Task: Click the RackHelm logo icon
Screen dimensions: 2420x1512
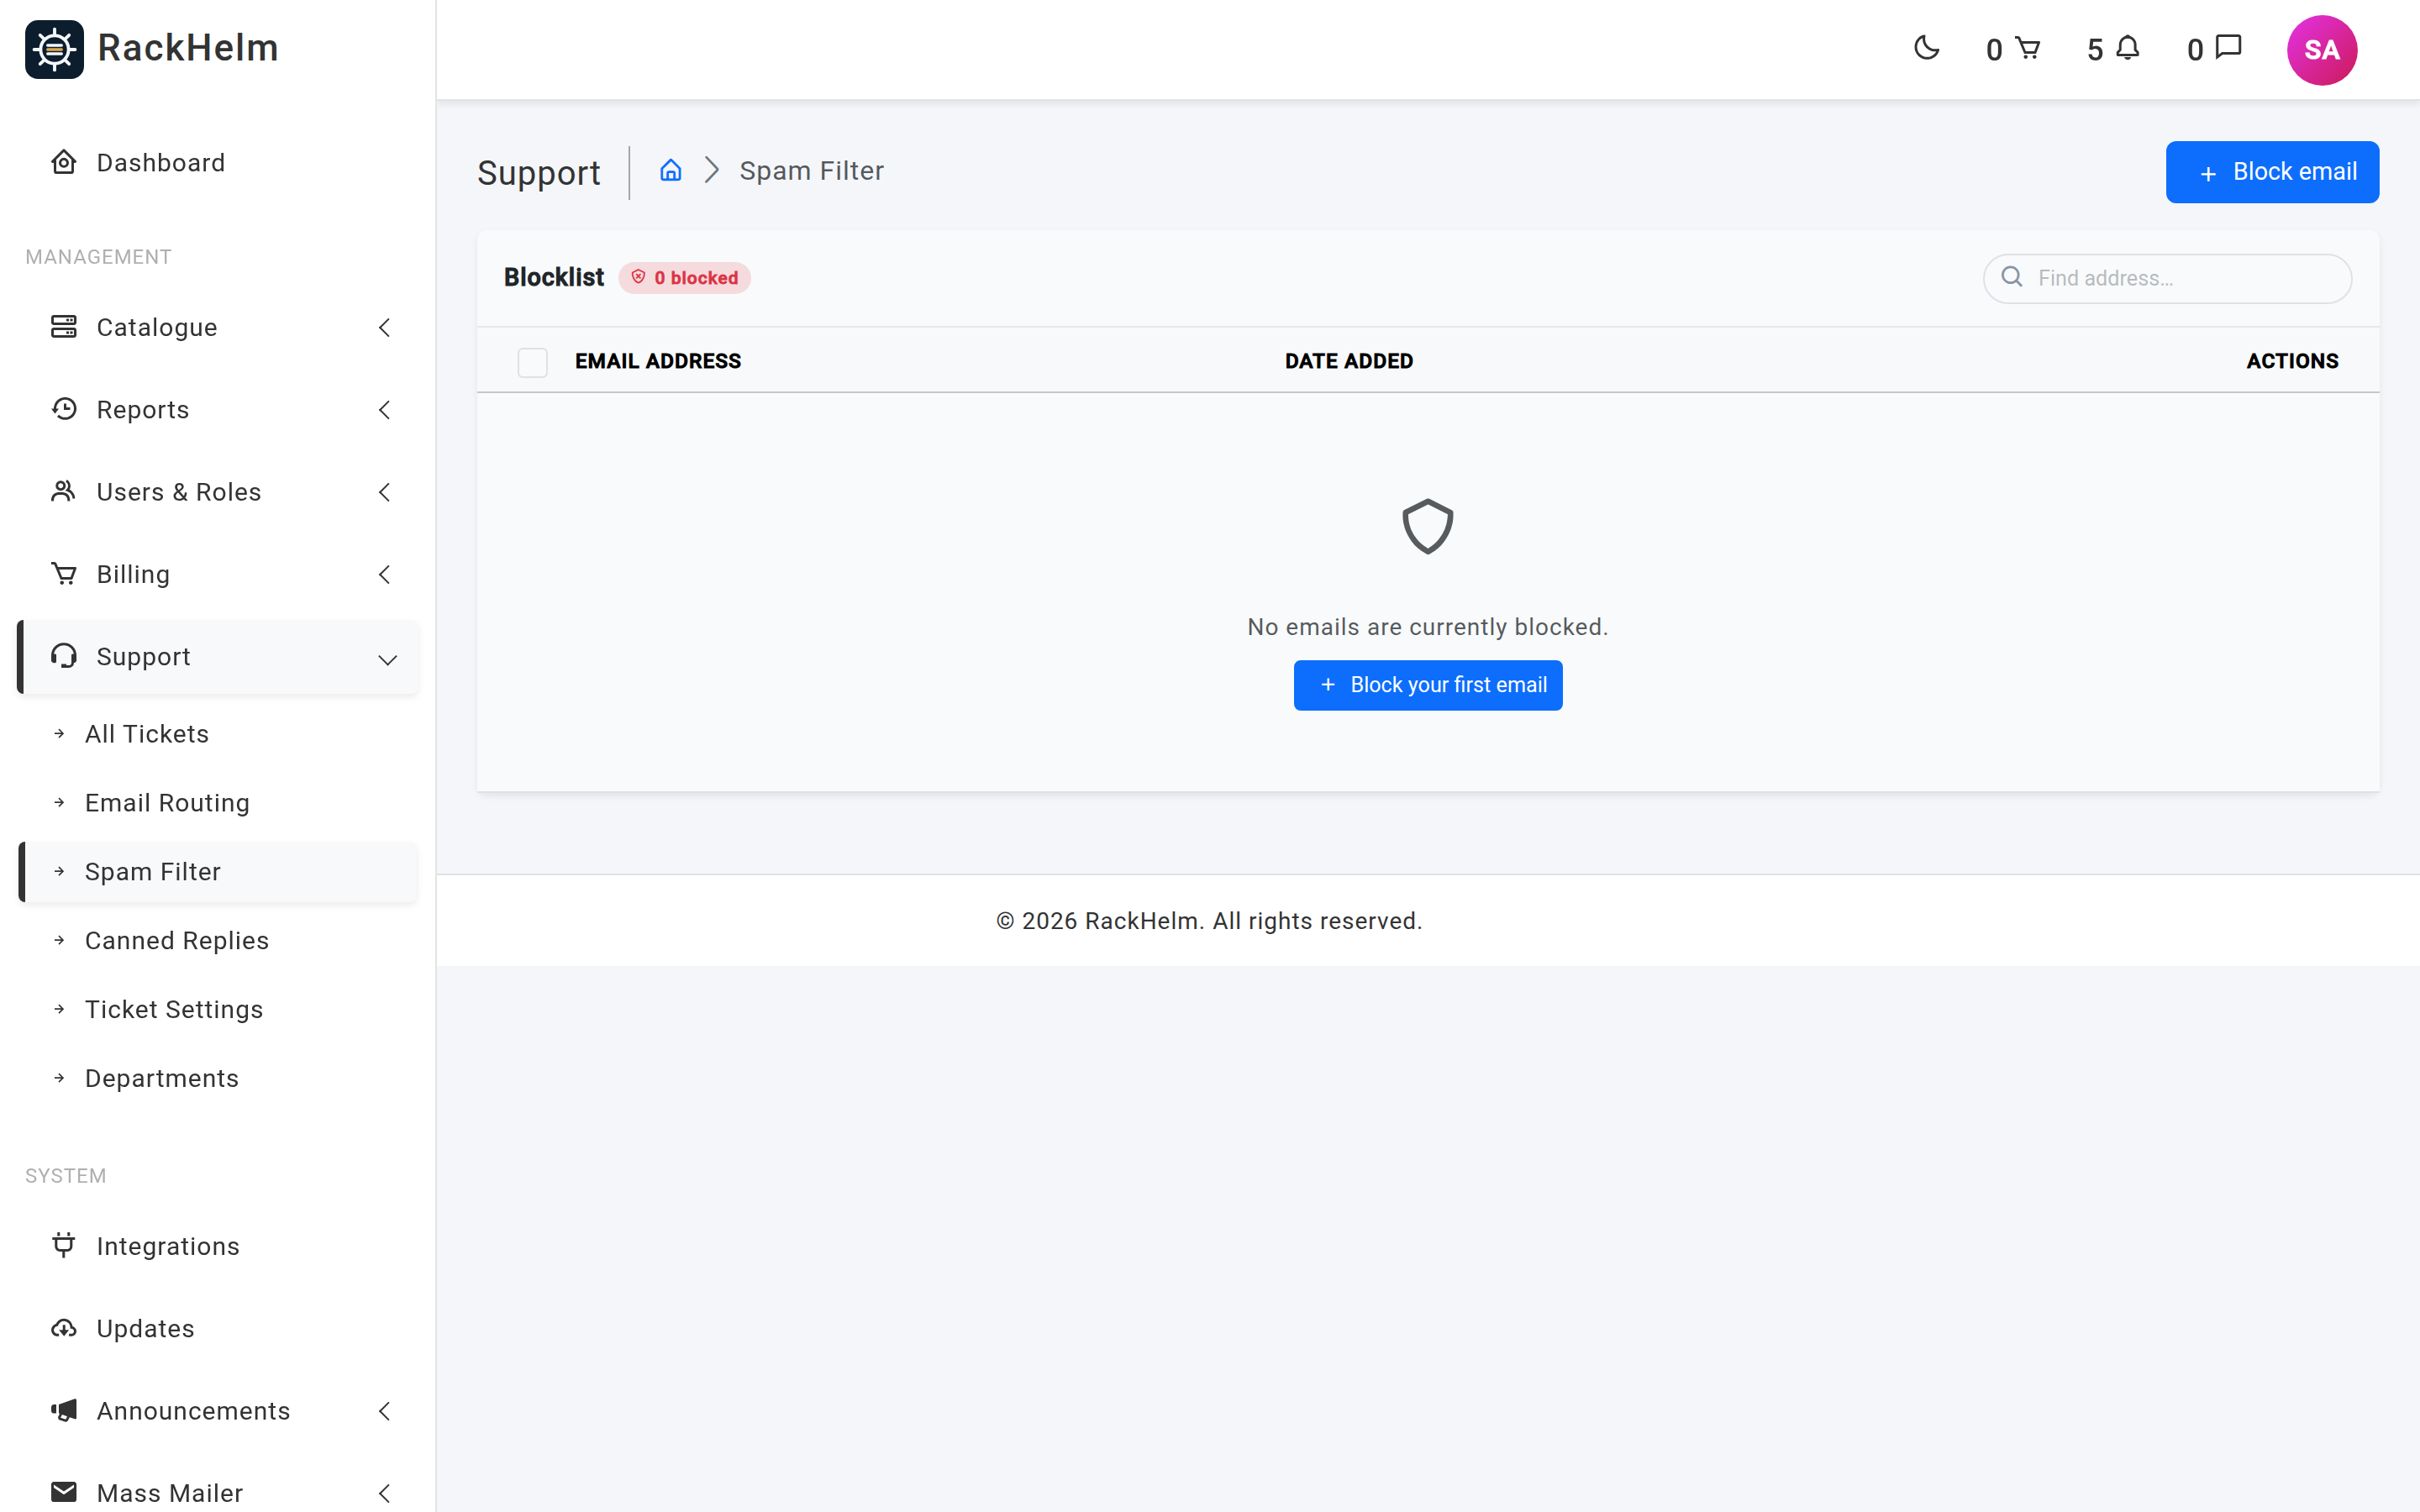Action: tap(54, 49)
